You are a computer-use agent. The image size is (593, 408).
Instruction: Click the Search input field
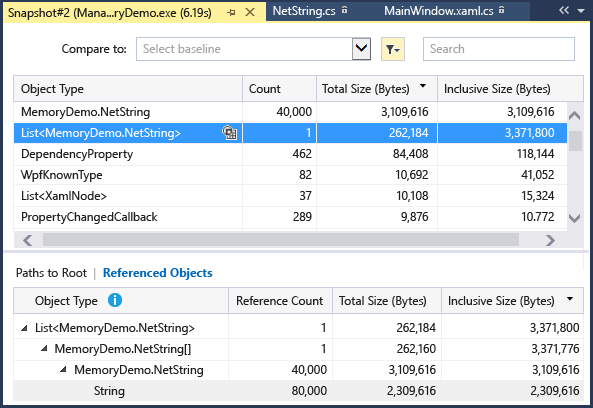(x=499, y=49)
